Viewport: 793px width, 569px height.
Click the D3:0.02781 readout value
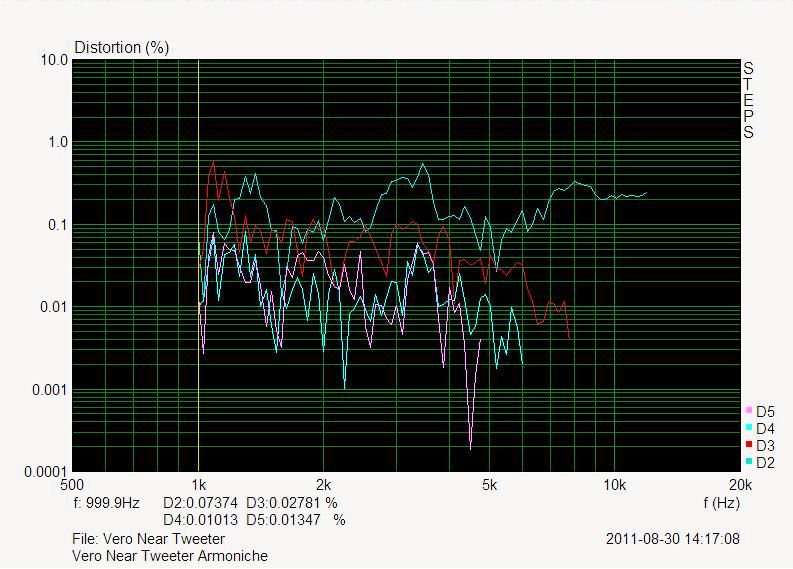point(283,503)
